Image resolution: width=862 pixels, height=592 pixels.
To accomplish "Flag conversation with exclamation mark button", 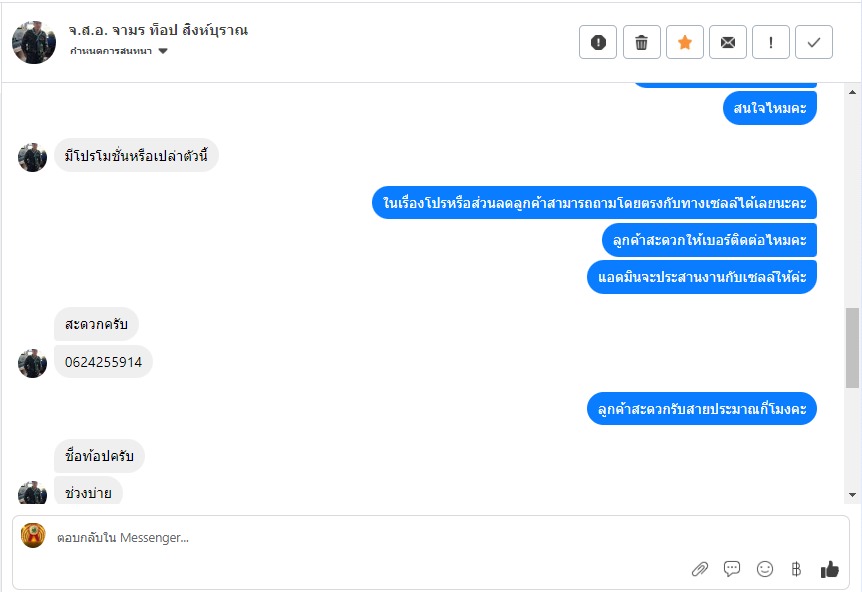I will point(771,42).
